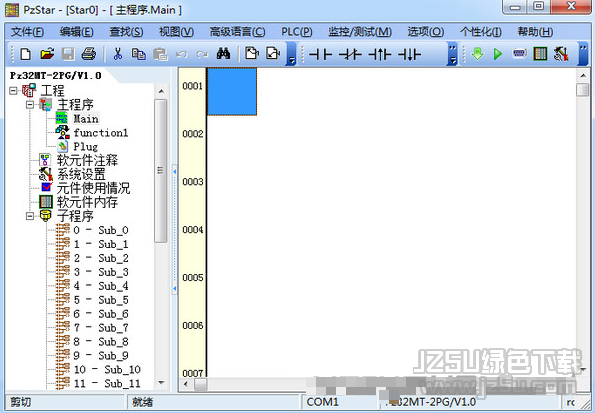The width and height of the screenshot is (595, 413).
Task: Click the tree panel scrollbar thumb
Action: click(161, 171)
